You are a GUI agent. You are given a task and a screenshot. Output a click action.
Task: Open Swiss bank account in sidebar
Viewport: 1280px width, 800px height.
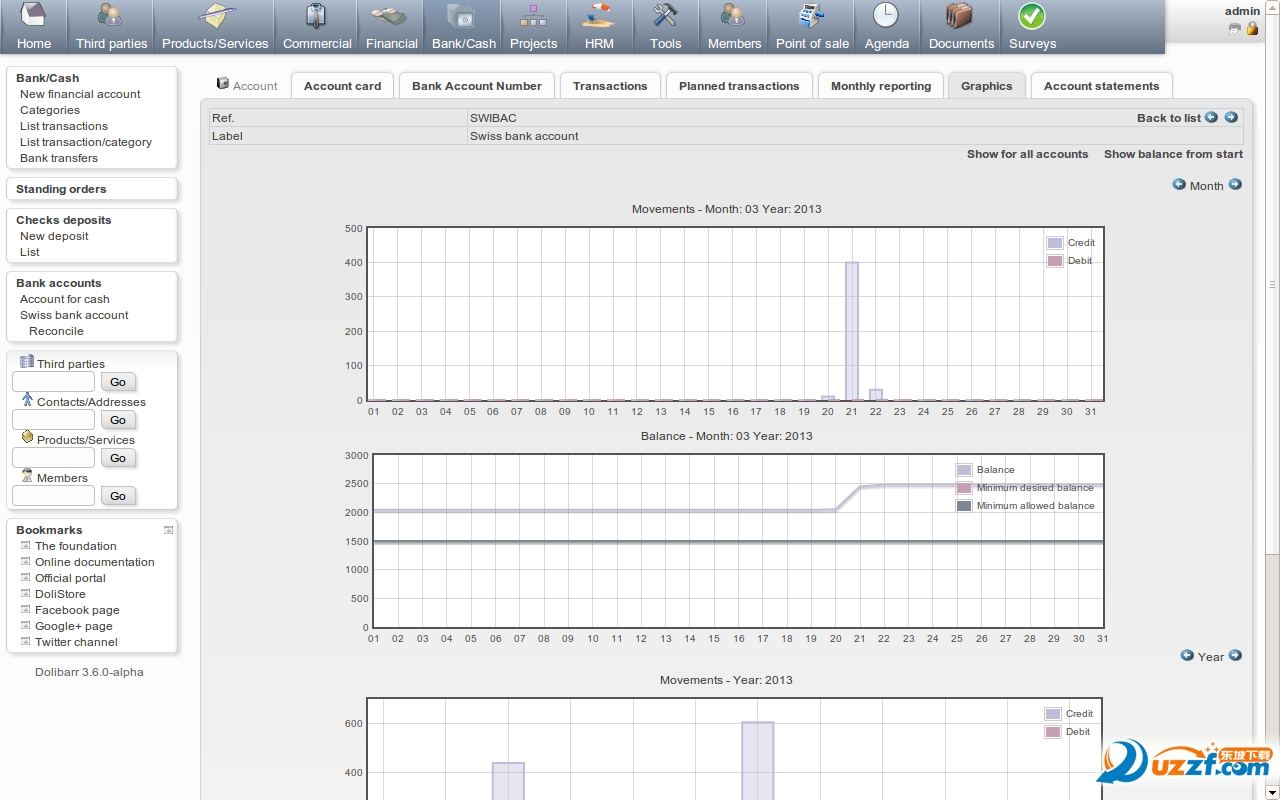[x=74, y=315]
